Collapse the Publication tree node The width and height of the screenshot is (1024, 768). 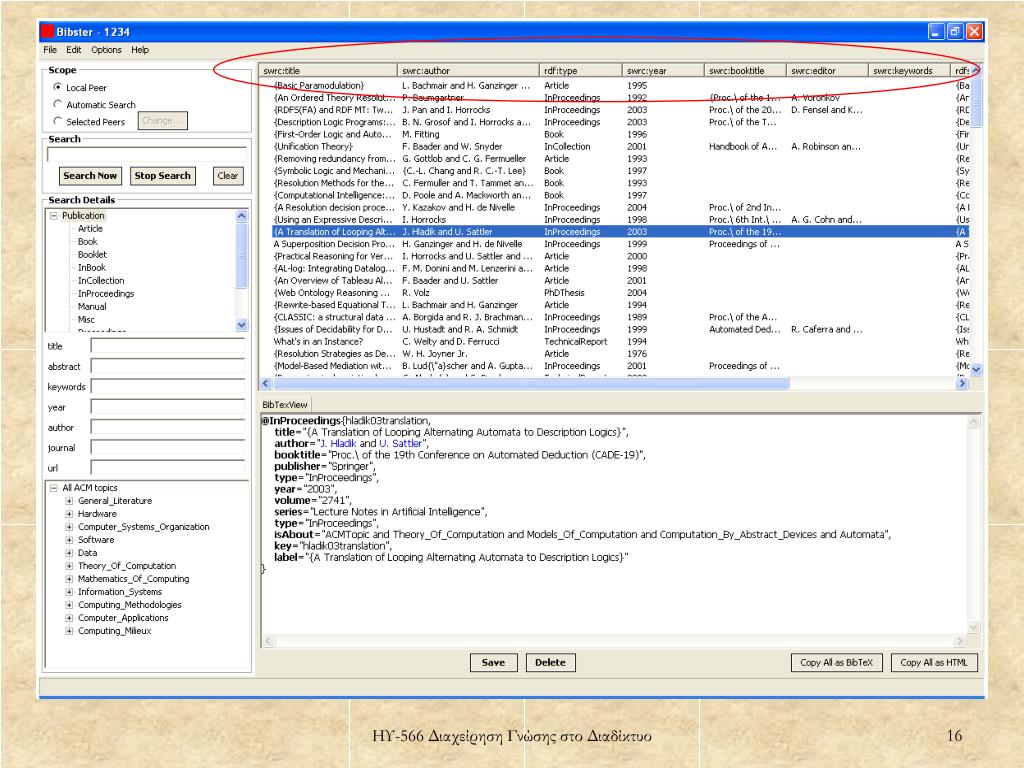pos(54,216)
